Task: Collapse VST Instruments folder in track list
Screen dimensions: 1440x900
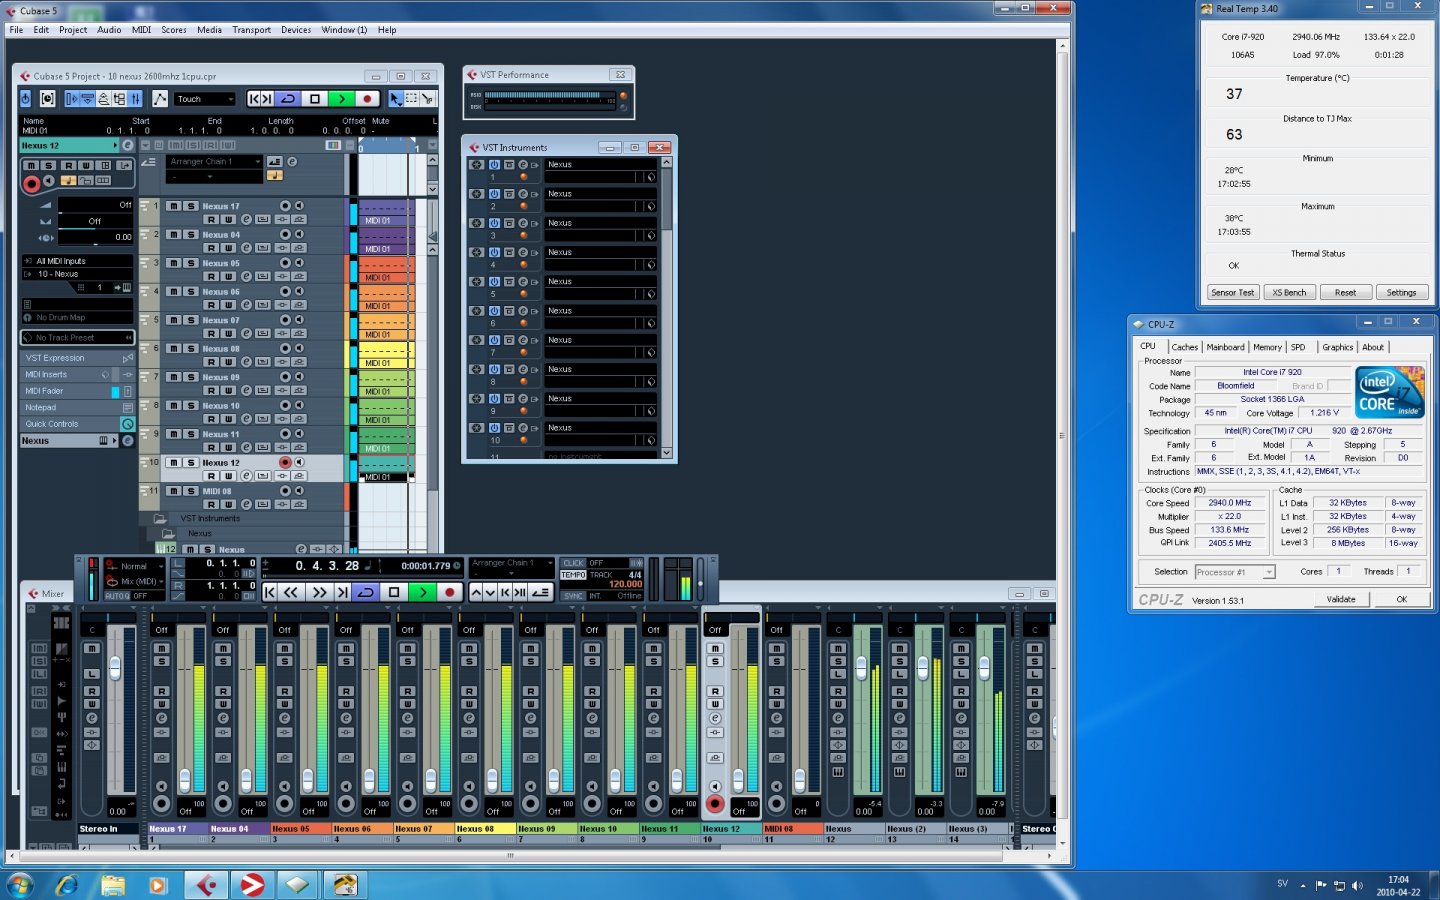Action: 160,519
